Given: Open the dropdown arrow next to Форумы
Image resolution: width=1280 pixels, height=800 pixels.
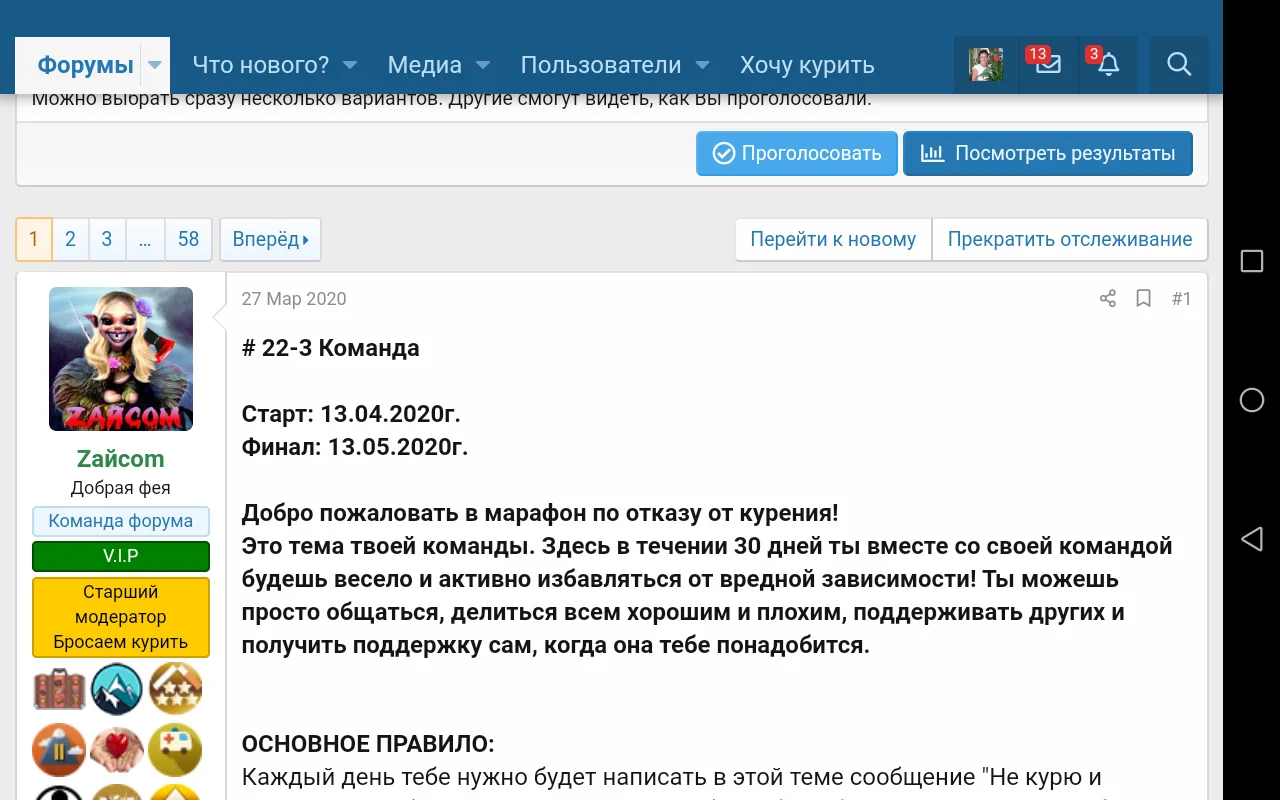Looking at the screenshot, I should click(x=155, y=64).
